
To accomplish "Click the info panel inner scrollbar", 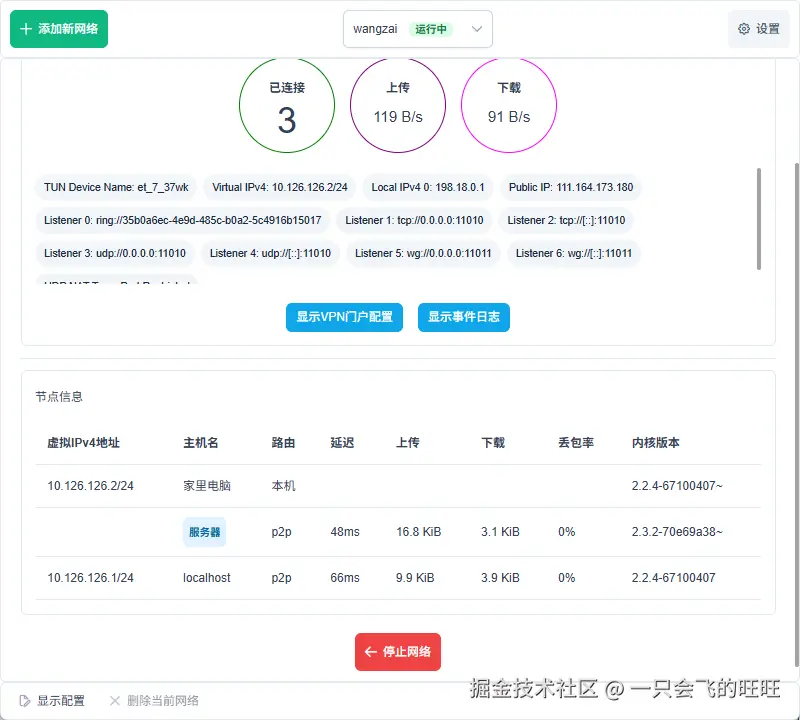I will point(759,218).
